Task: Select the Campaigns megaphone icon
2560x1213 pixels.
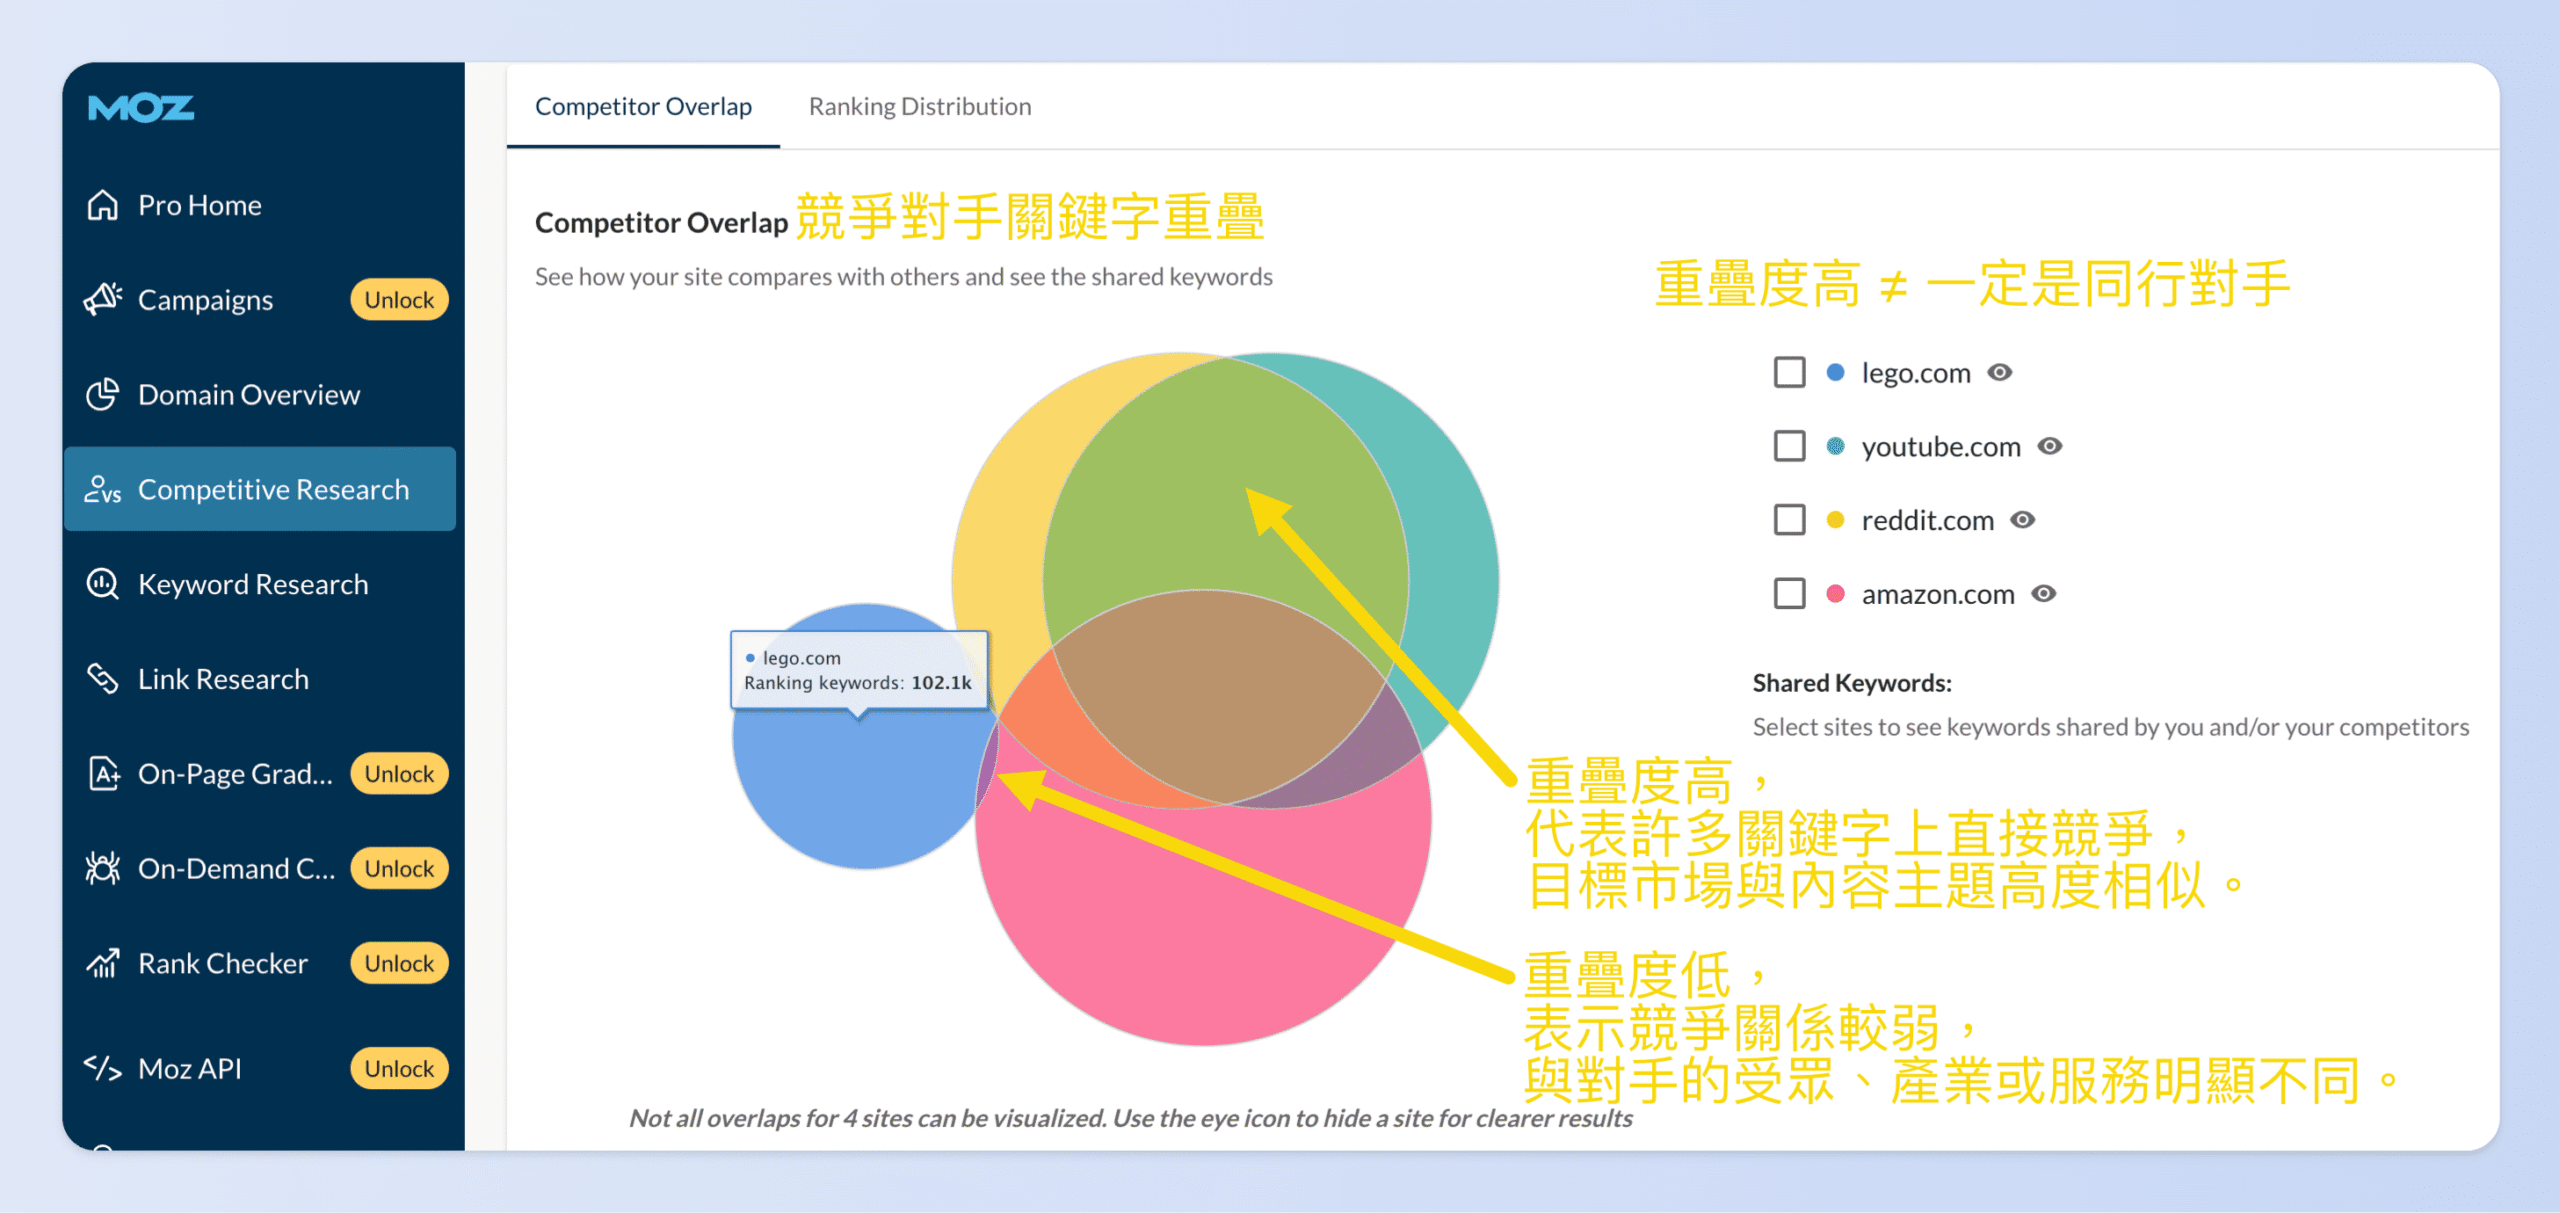Action: click(106, 298)
